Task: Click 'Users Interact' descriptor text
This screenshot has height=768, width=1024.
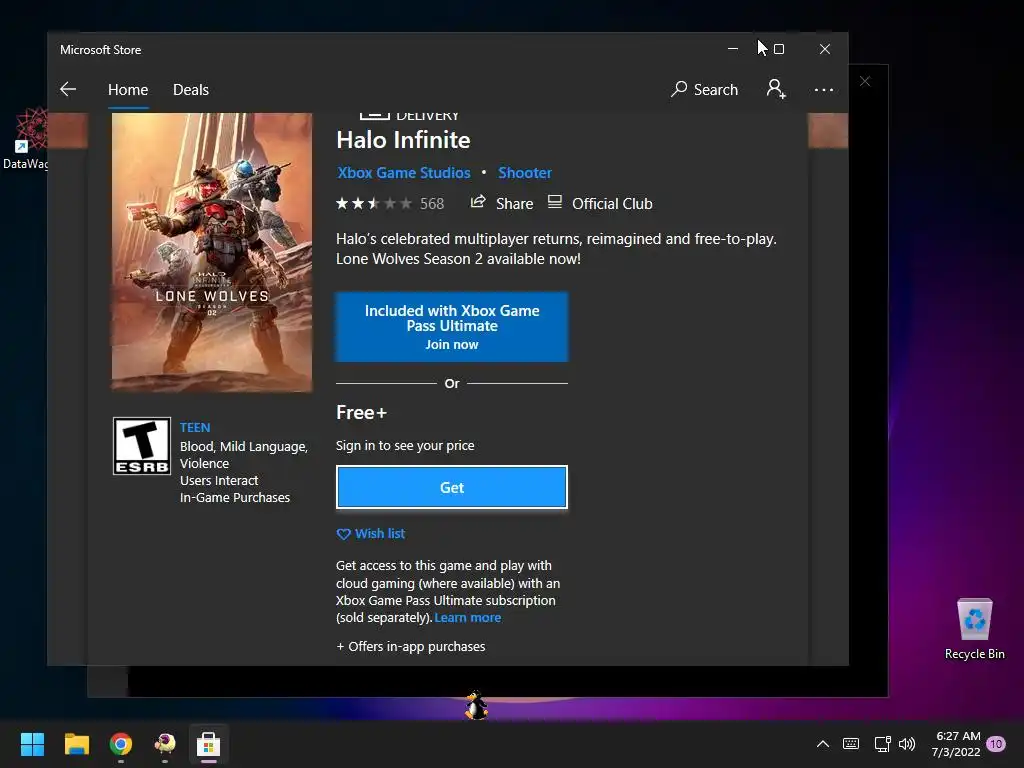Action: (219, 481)
